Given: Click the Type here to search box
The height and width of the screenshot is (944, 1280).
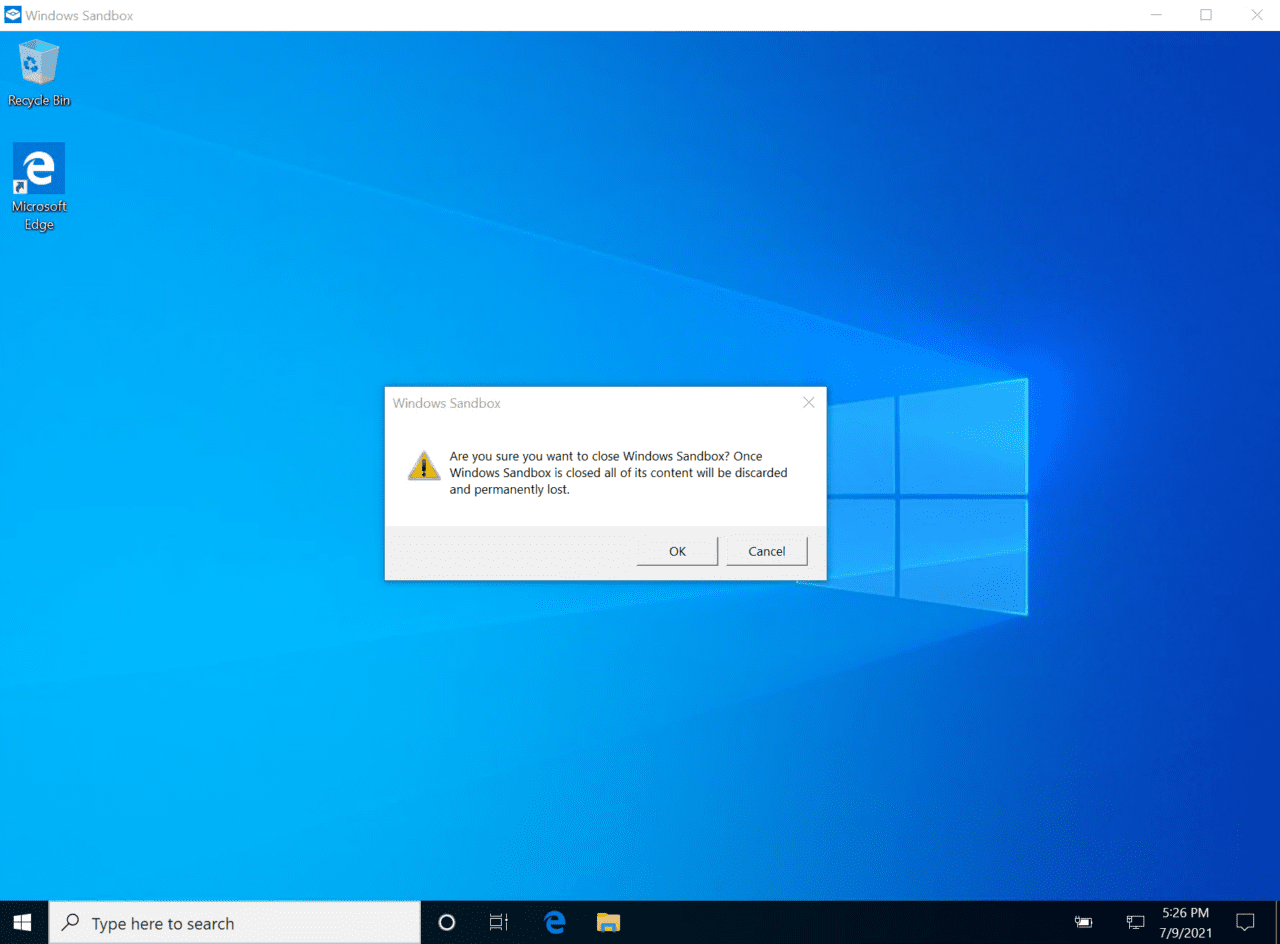Looking at the screenshot, I should pos(235,923).
